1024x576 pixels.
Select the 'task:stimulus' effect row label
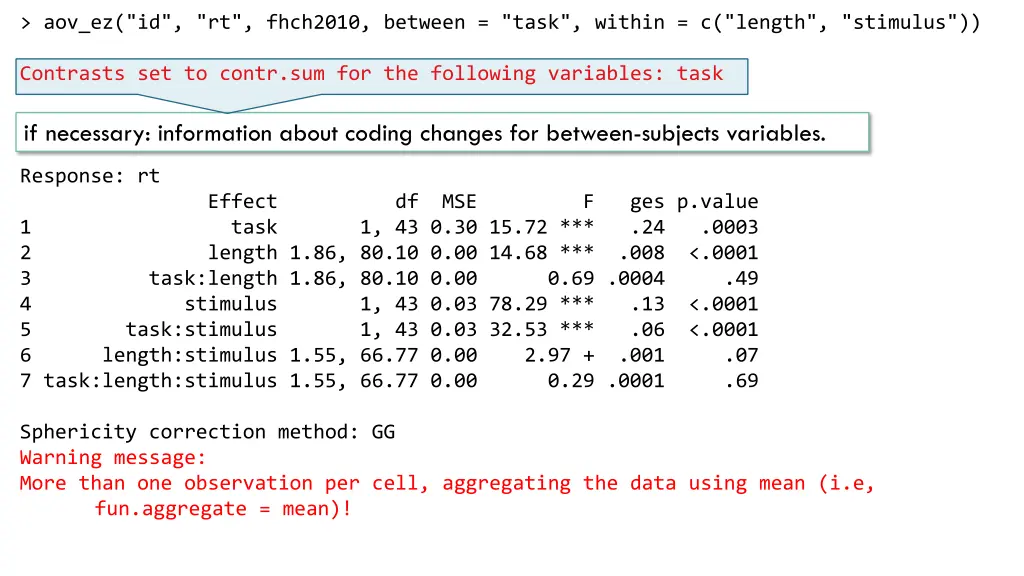click(201, 330)
